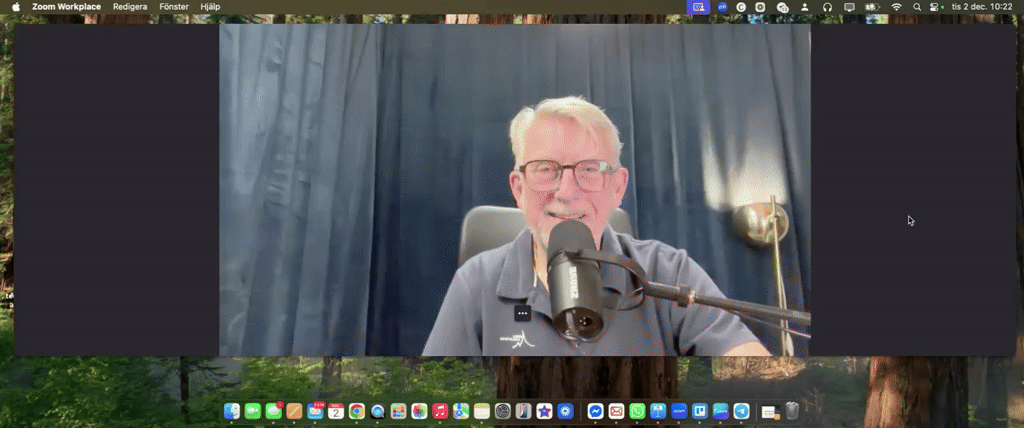
Task: Open Maps from the Dock
Action: click(461, 411)
